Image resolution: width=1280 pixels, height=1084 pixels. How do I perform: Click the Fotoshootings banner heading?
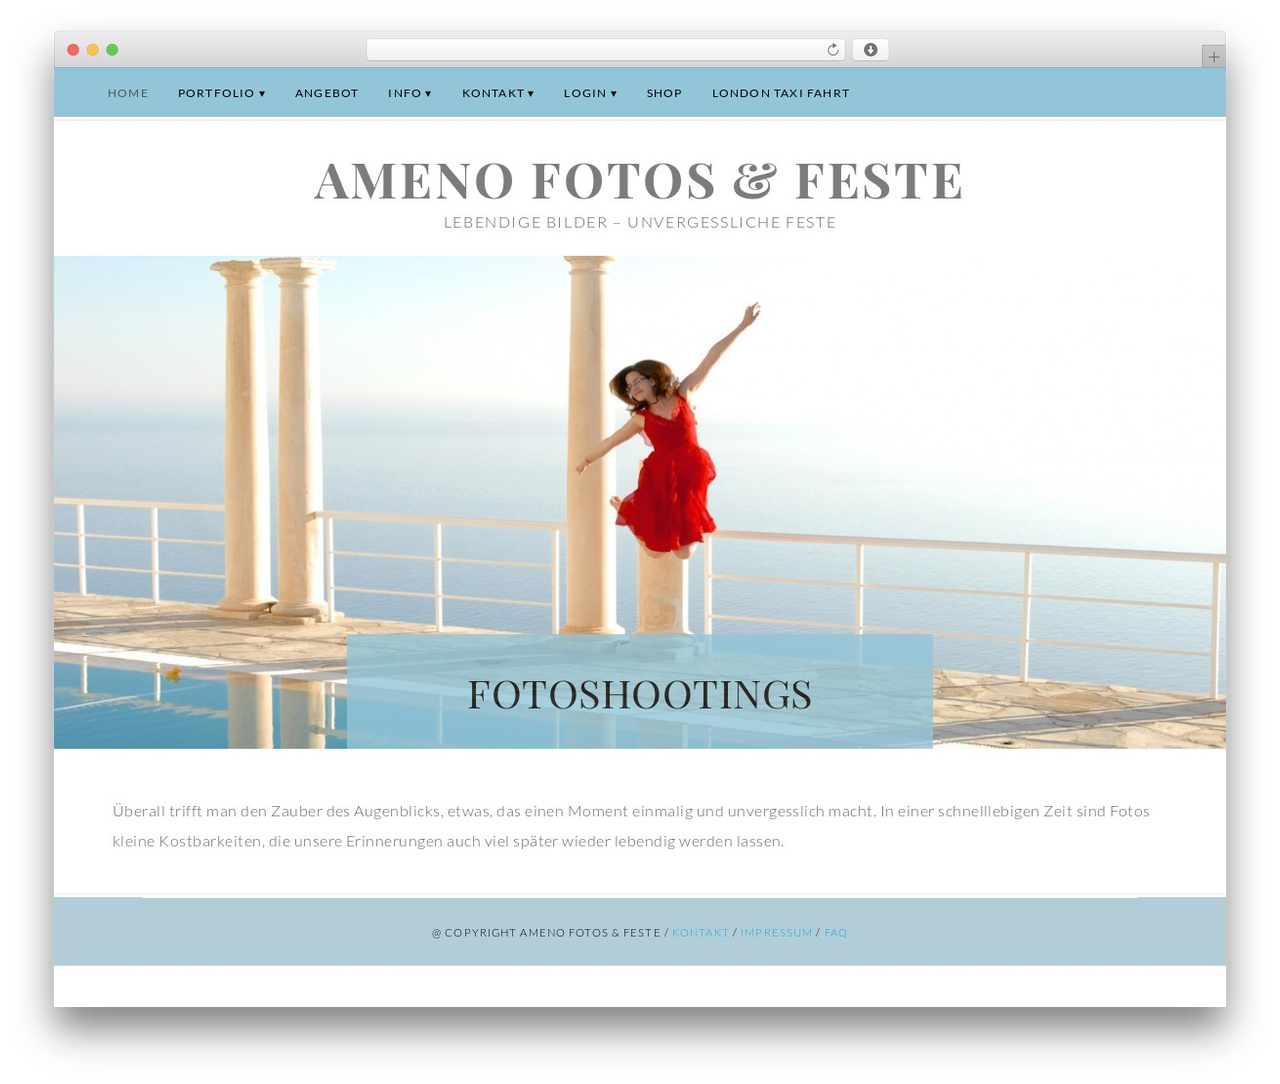coord(640,694)
